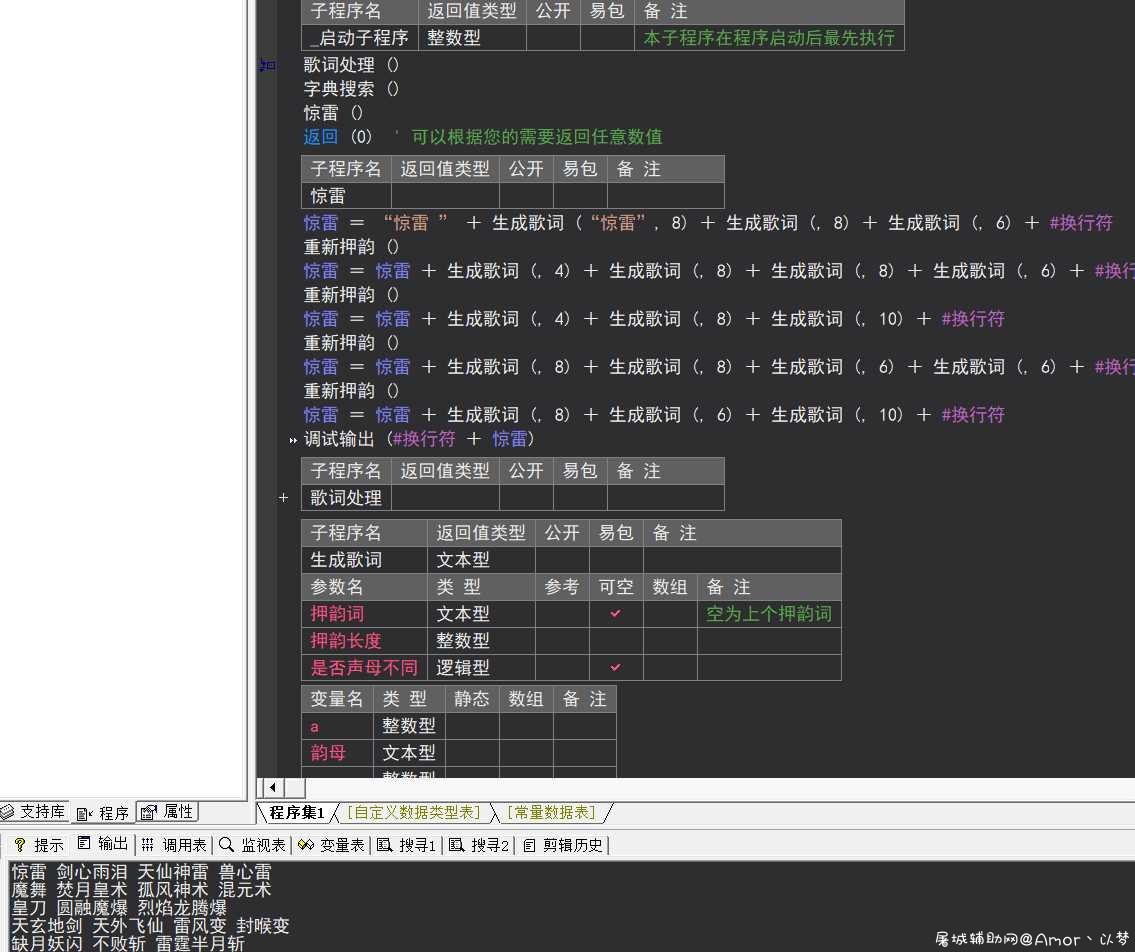Toggle 参考 cell for parameter 押韵词
Image resolution: width=1135 pixels, height=952 pixels.
(562, 614)
